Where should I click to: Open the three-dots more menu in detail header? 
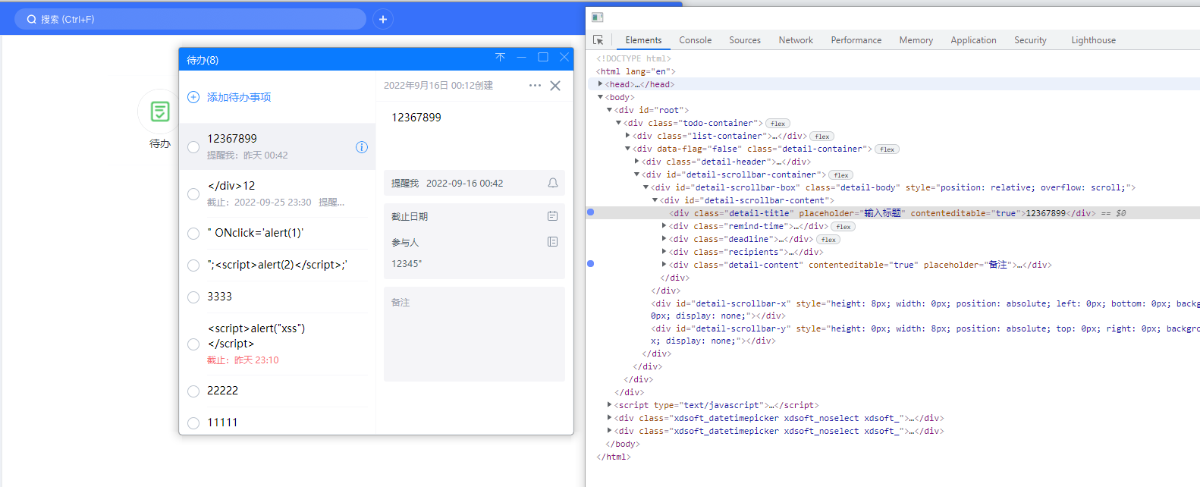click(535, 86)
